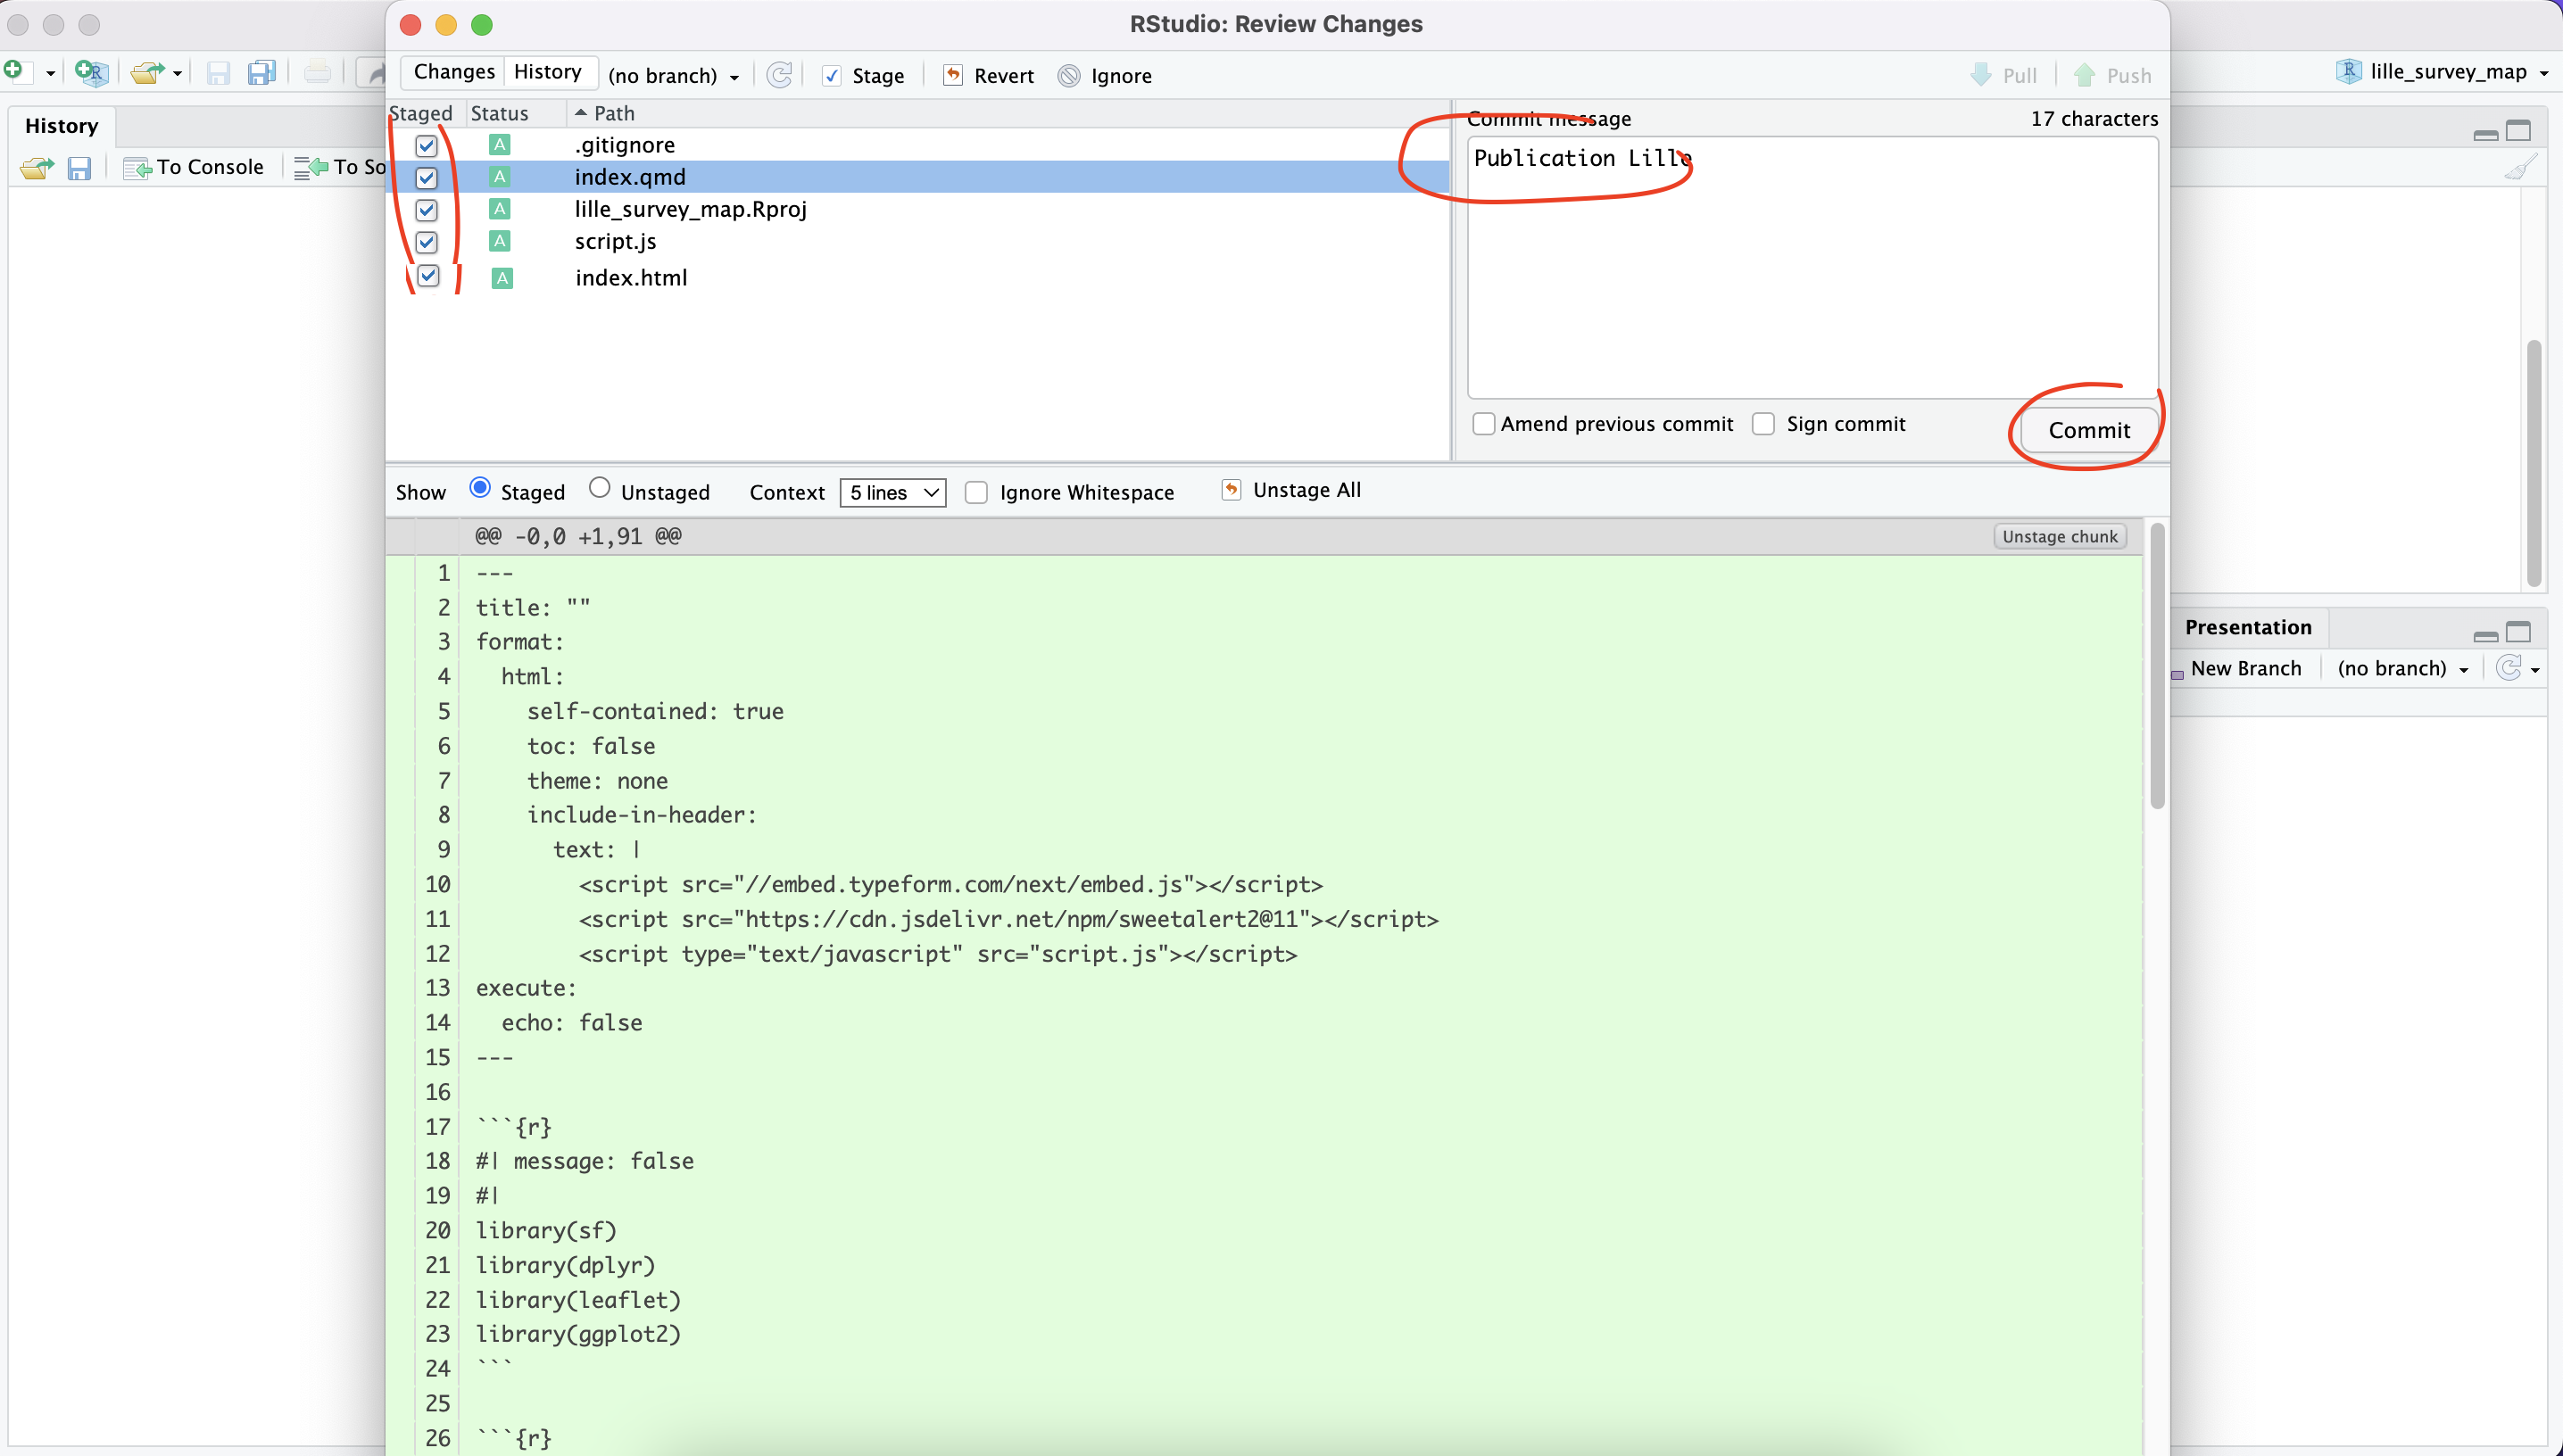Click the Stage button
Viewport: 2563px width, 1456px height.
click(863, 76)
